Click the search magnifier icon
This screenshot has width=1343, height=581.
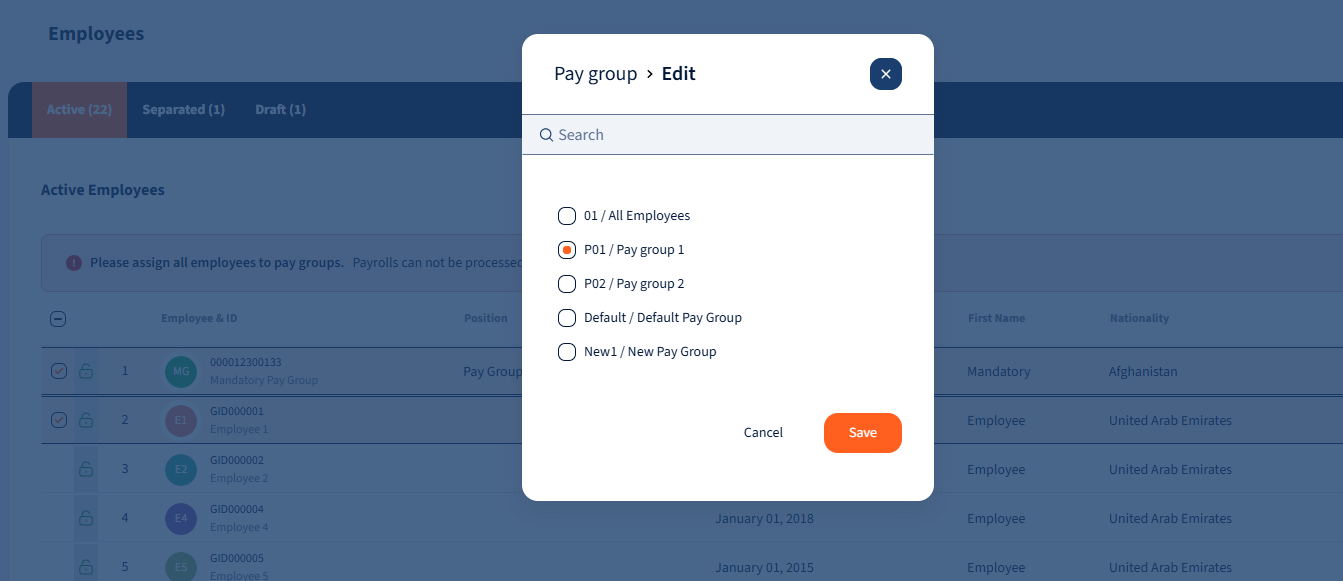[546, 135]
